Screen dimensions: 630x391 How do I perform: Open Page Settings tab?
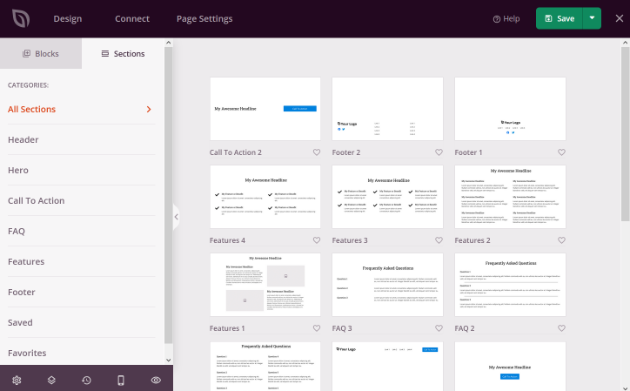(x=204, y=19)
